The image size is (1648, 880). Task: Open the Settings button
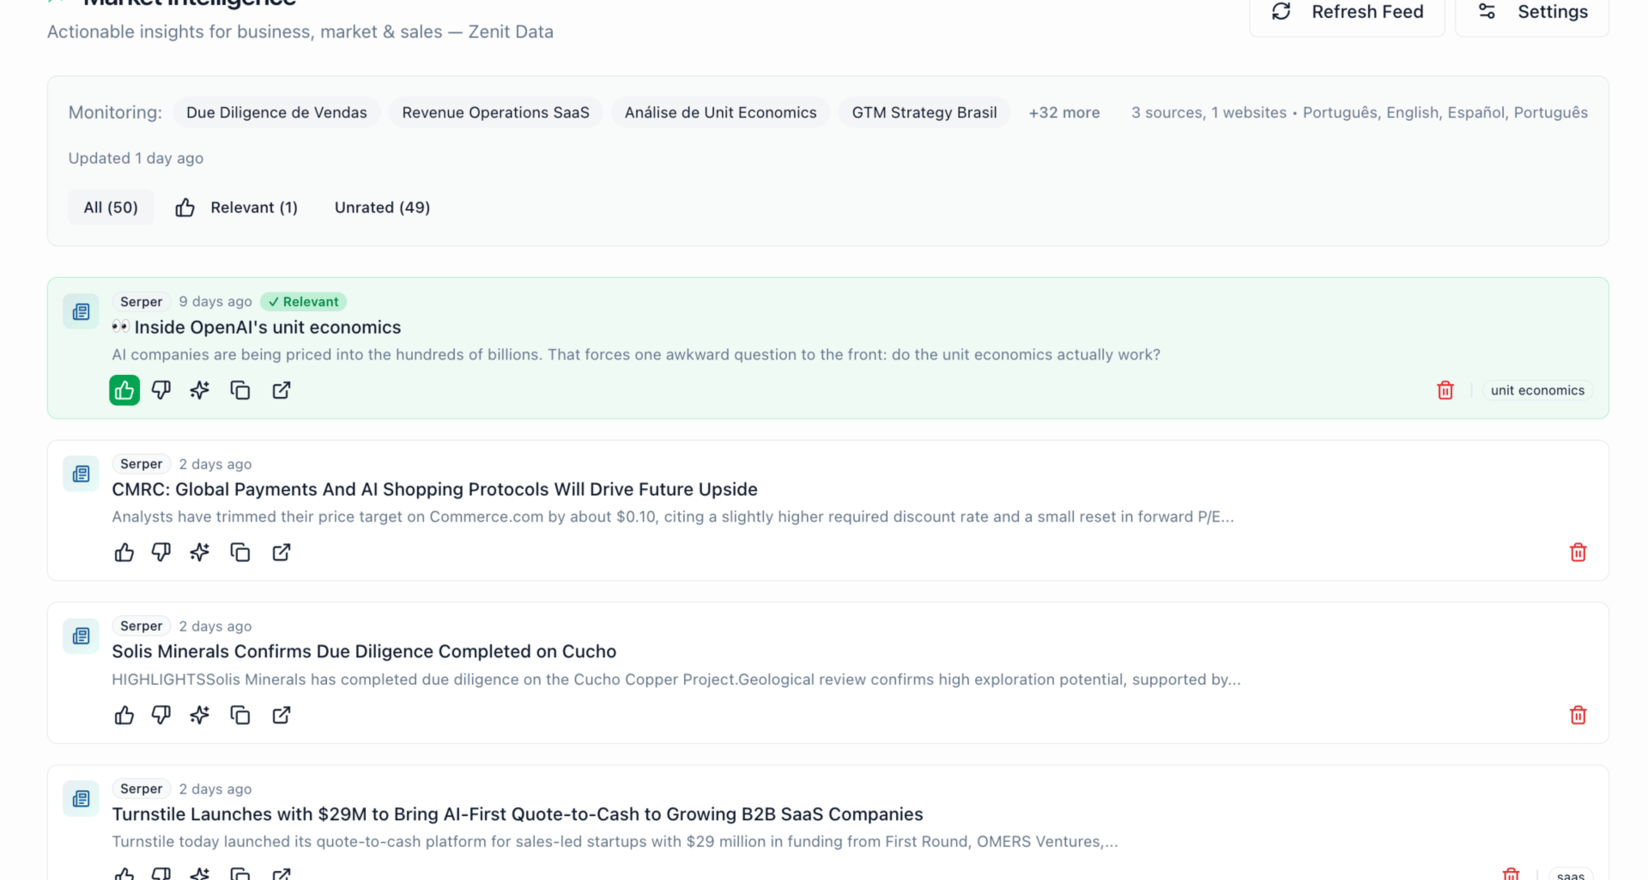pos(1532,12)
